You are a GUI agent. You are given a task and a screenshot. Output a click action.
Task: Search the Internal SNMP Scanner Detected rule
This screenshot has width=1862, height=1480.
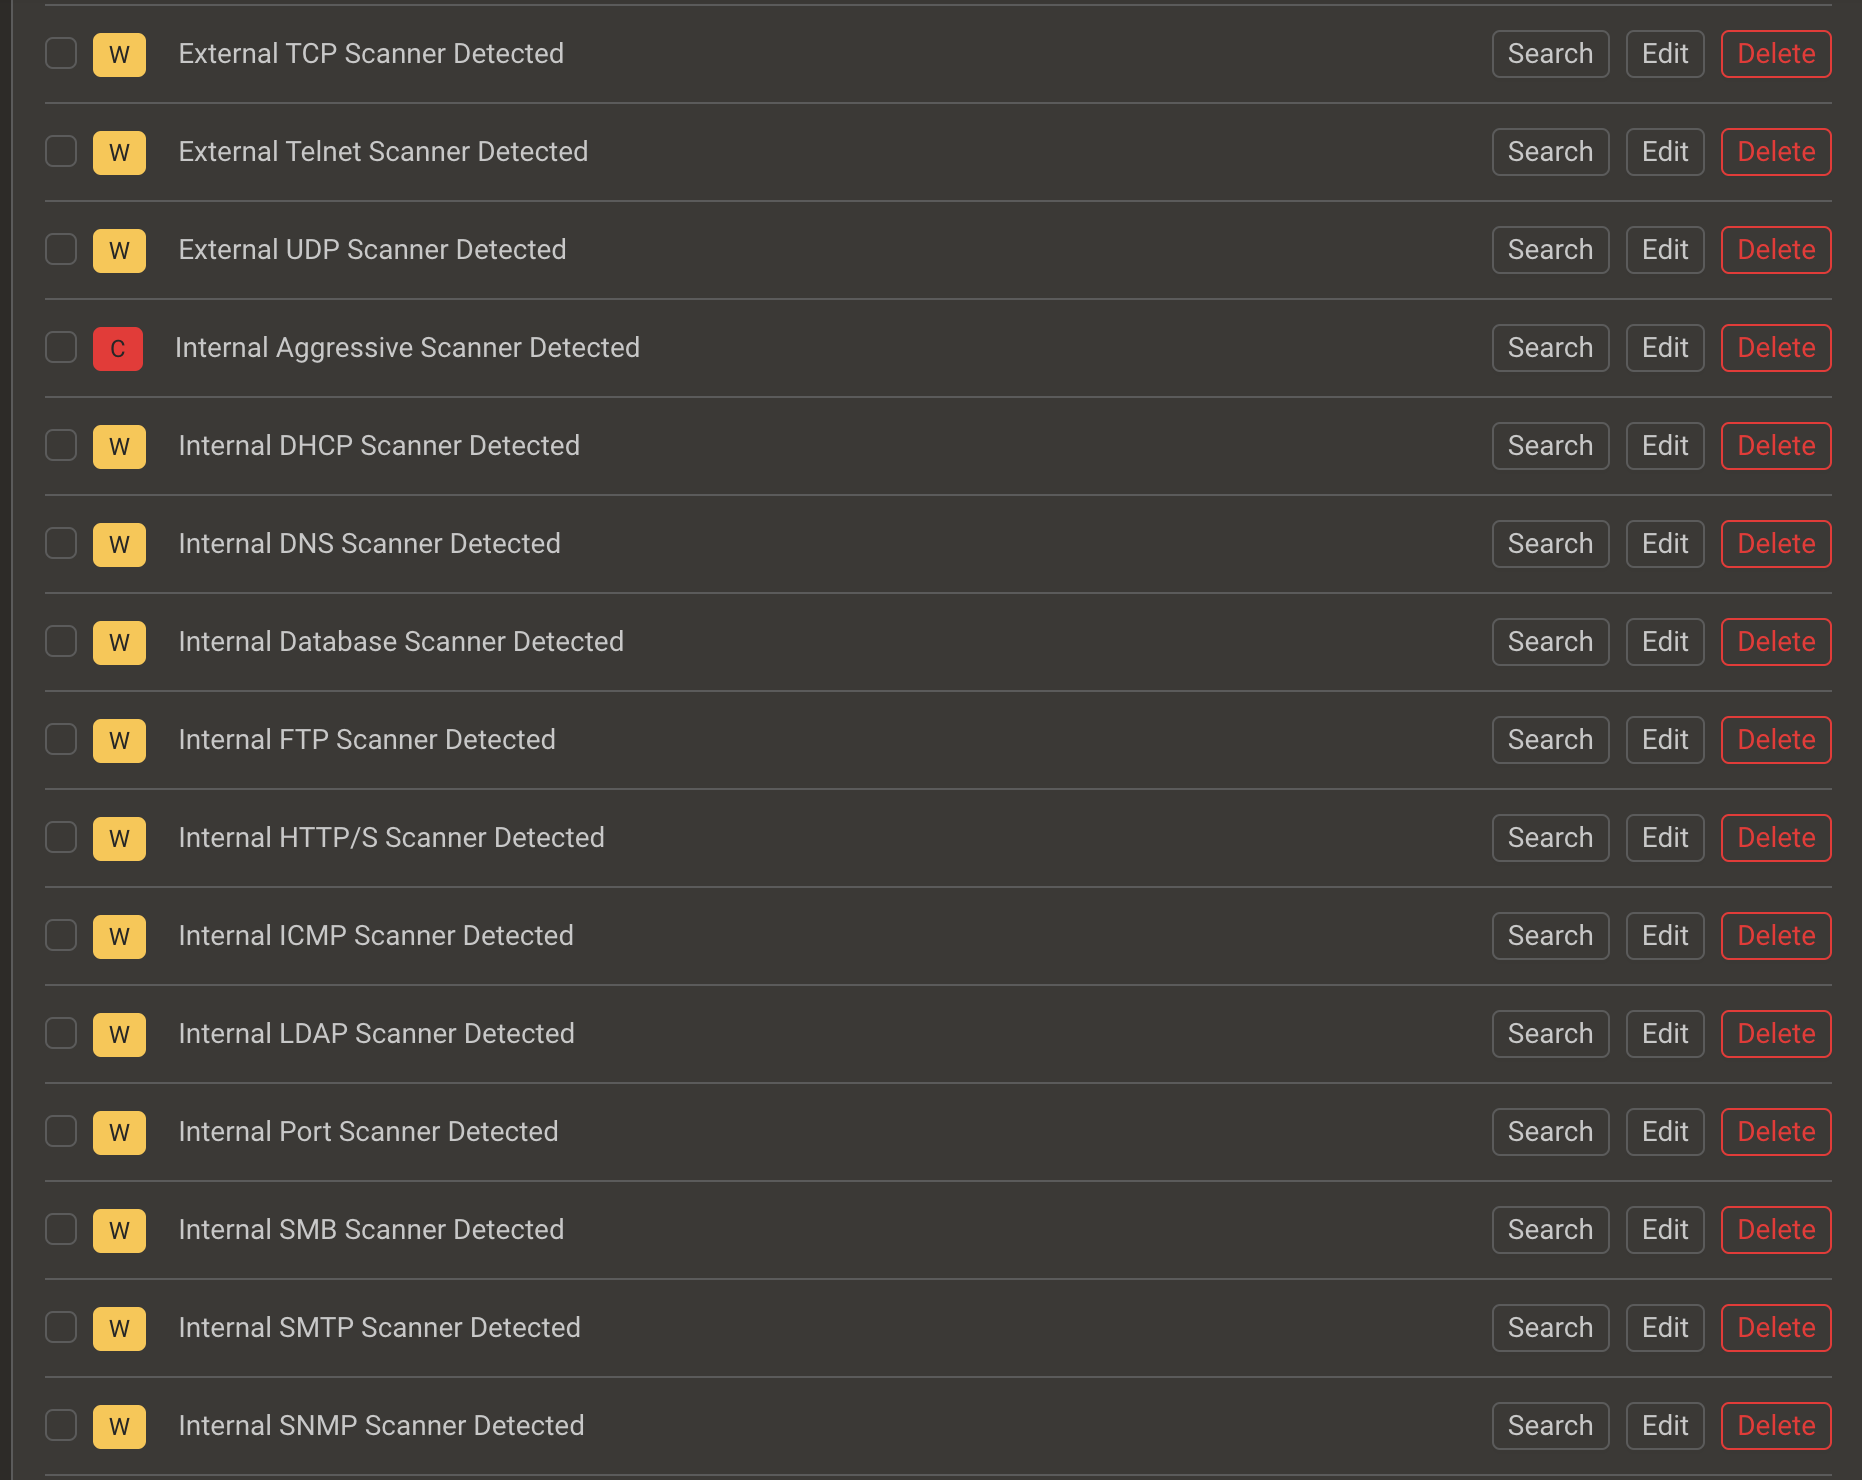1550,1426
